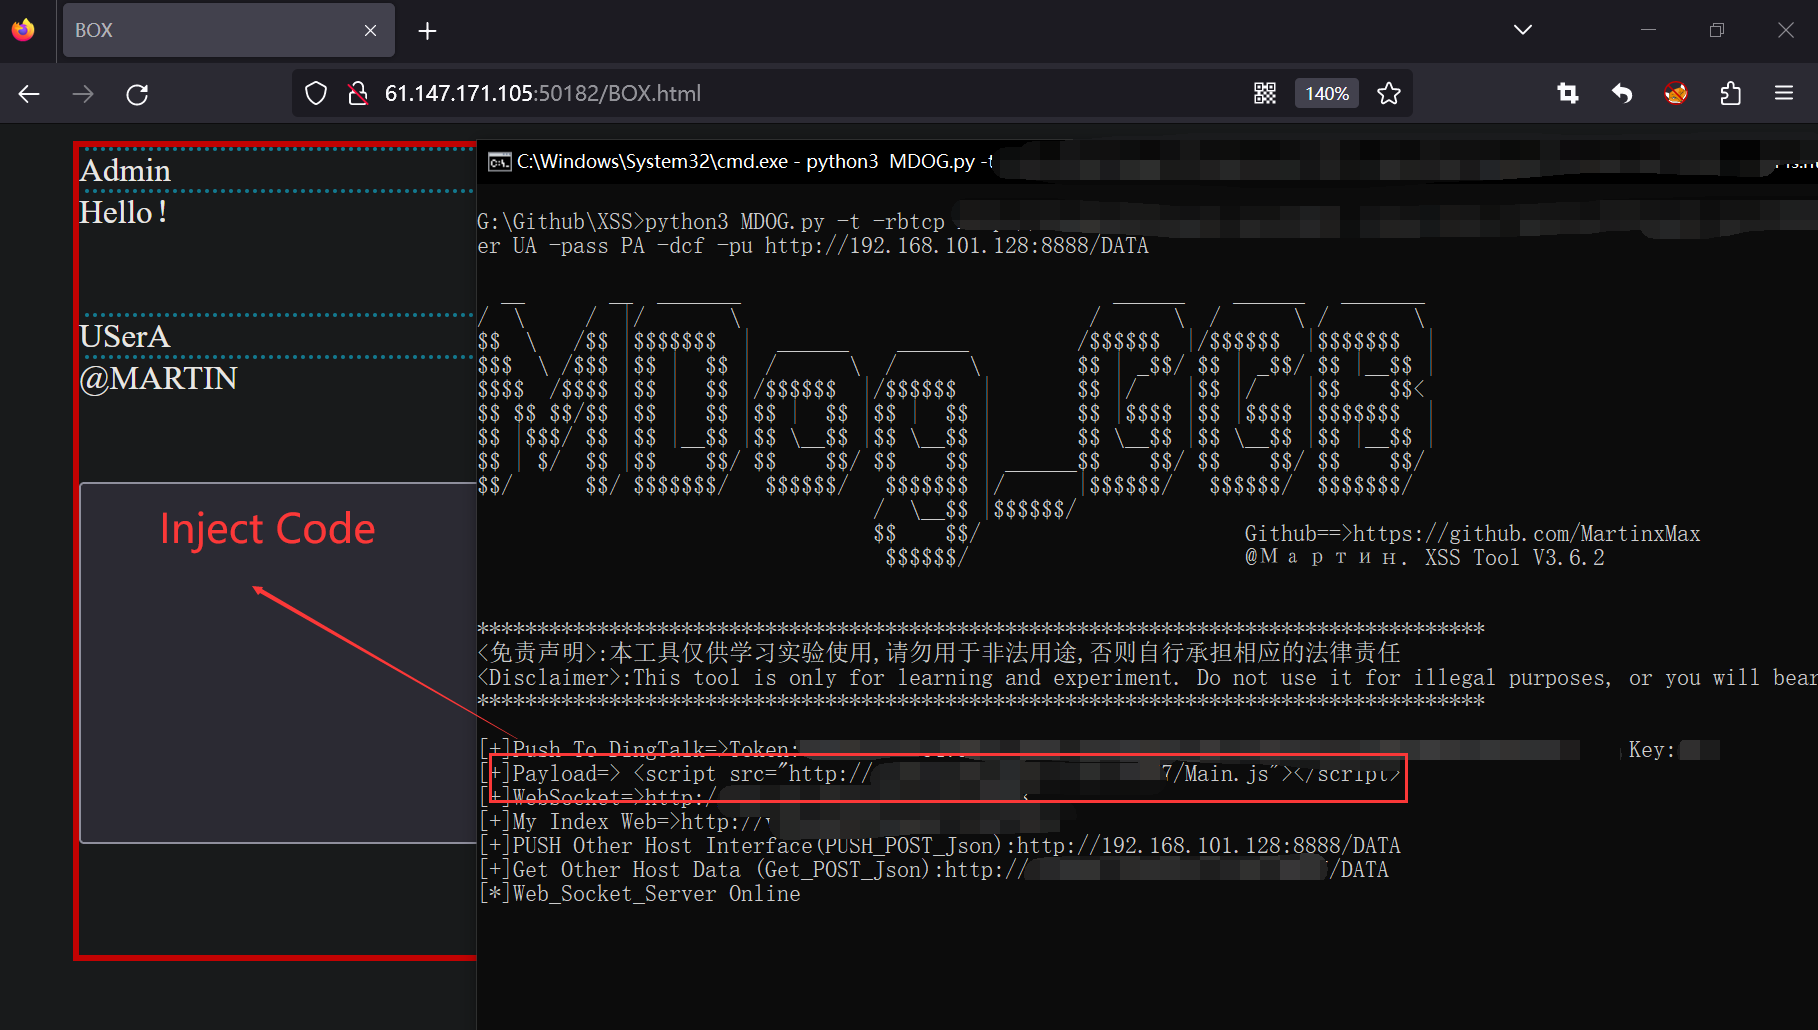Close the BOX tab
Image resolution: width=1818 pixels, height=1030 pixels.
pyautogui.click(x=370, y=31)
